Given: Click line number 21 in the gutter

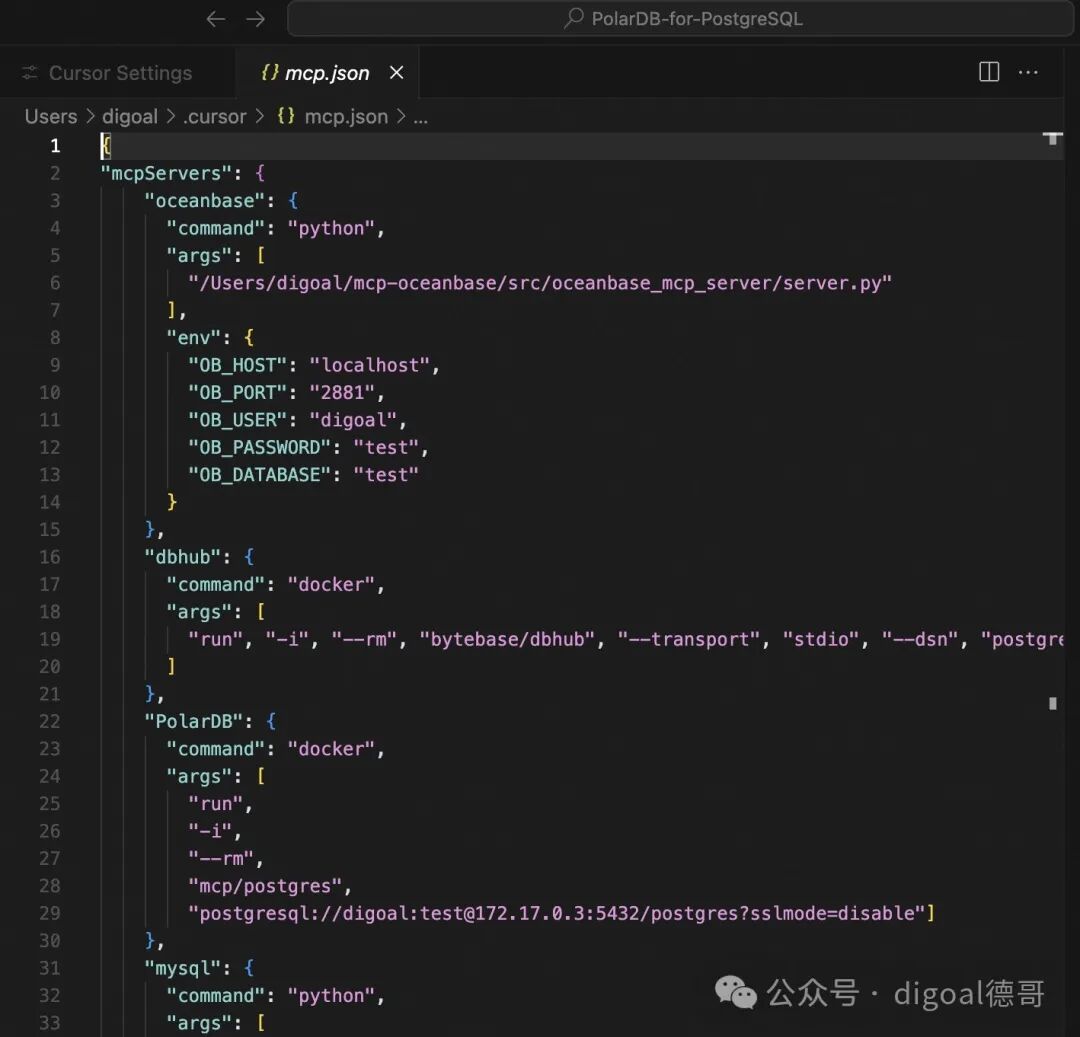Looking at the screenshot, I should tap(50, 694).
